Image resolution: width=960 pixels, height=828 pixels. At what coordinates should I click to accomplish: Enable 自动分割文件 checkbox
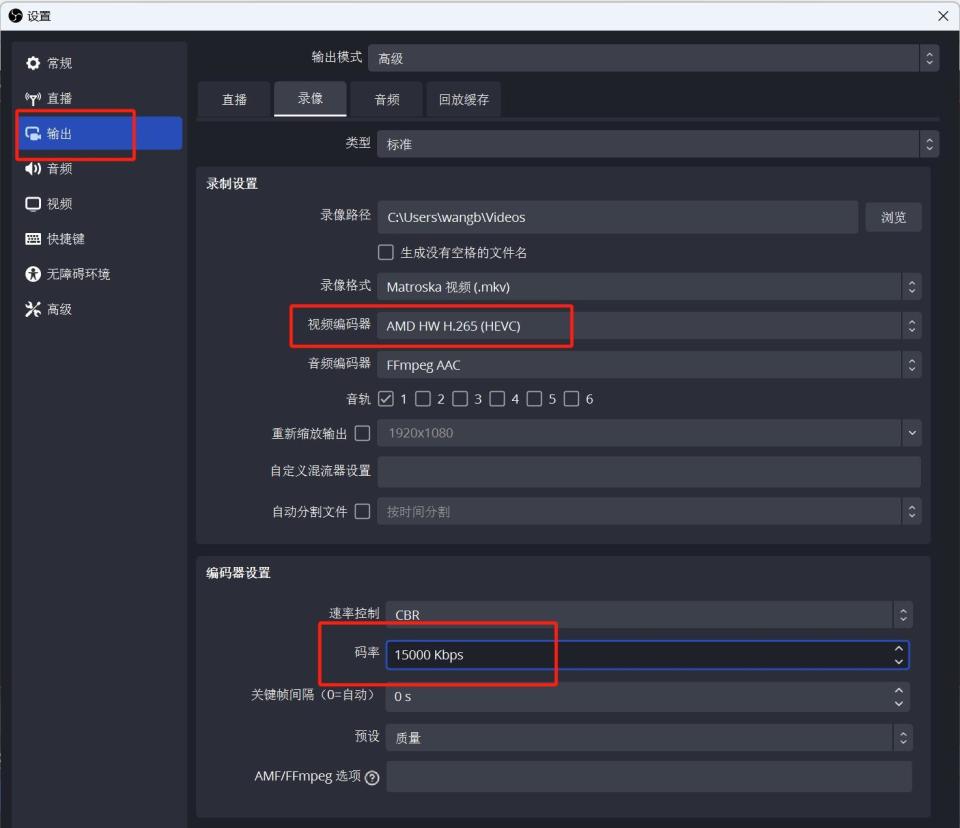[362, 511]
